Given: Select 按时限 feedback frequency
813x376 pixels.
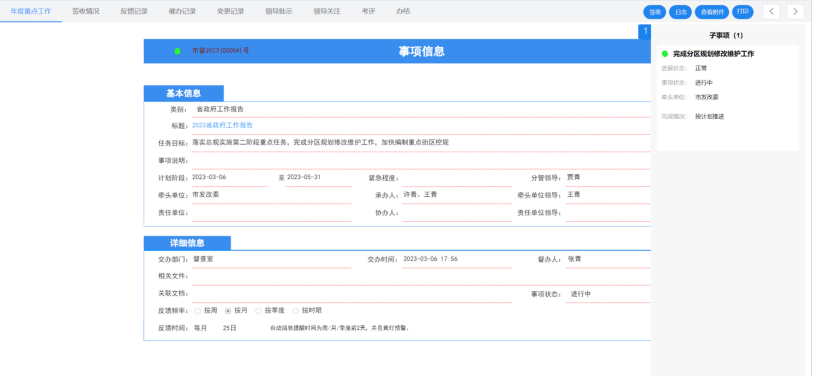Looking at the screenshot, I should click(x=296, y=311).
